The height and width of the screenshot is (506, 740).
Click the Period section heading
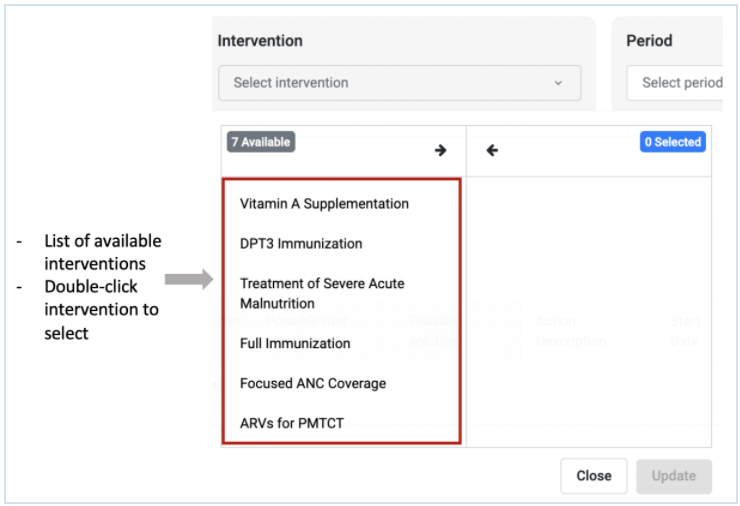coord(649,41)
